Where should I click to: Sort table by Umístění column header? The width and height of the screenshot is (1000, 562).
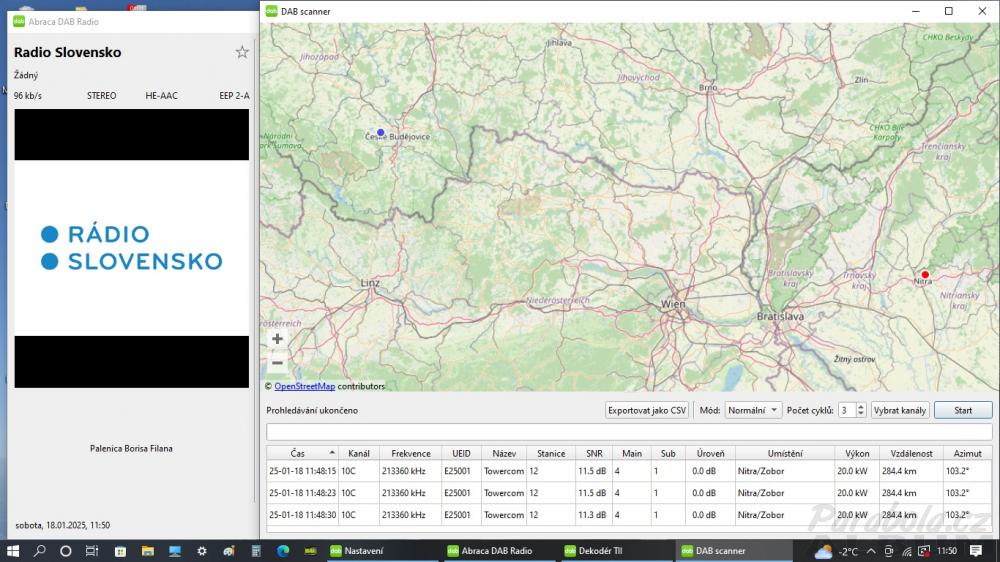784,454
